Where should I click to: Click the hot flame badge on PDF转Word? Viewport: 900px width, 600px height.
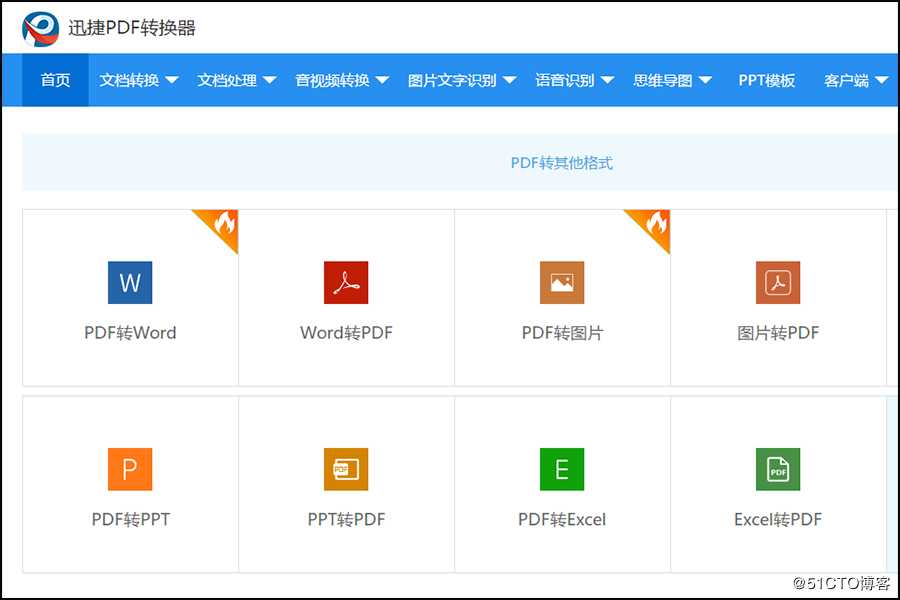pyautogui.click(x=223, y=224)
